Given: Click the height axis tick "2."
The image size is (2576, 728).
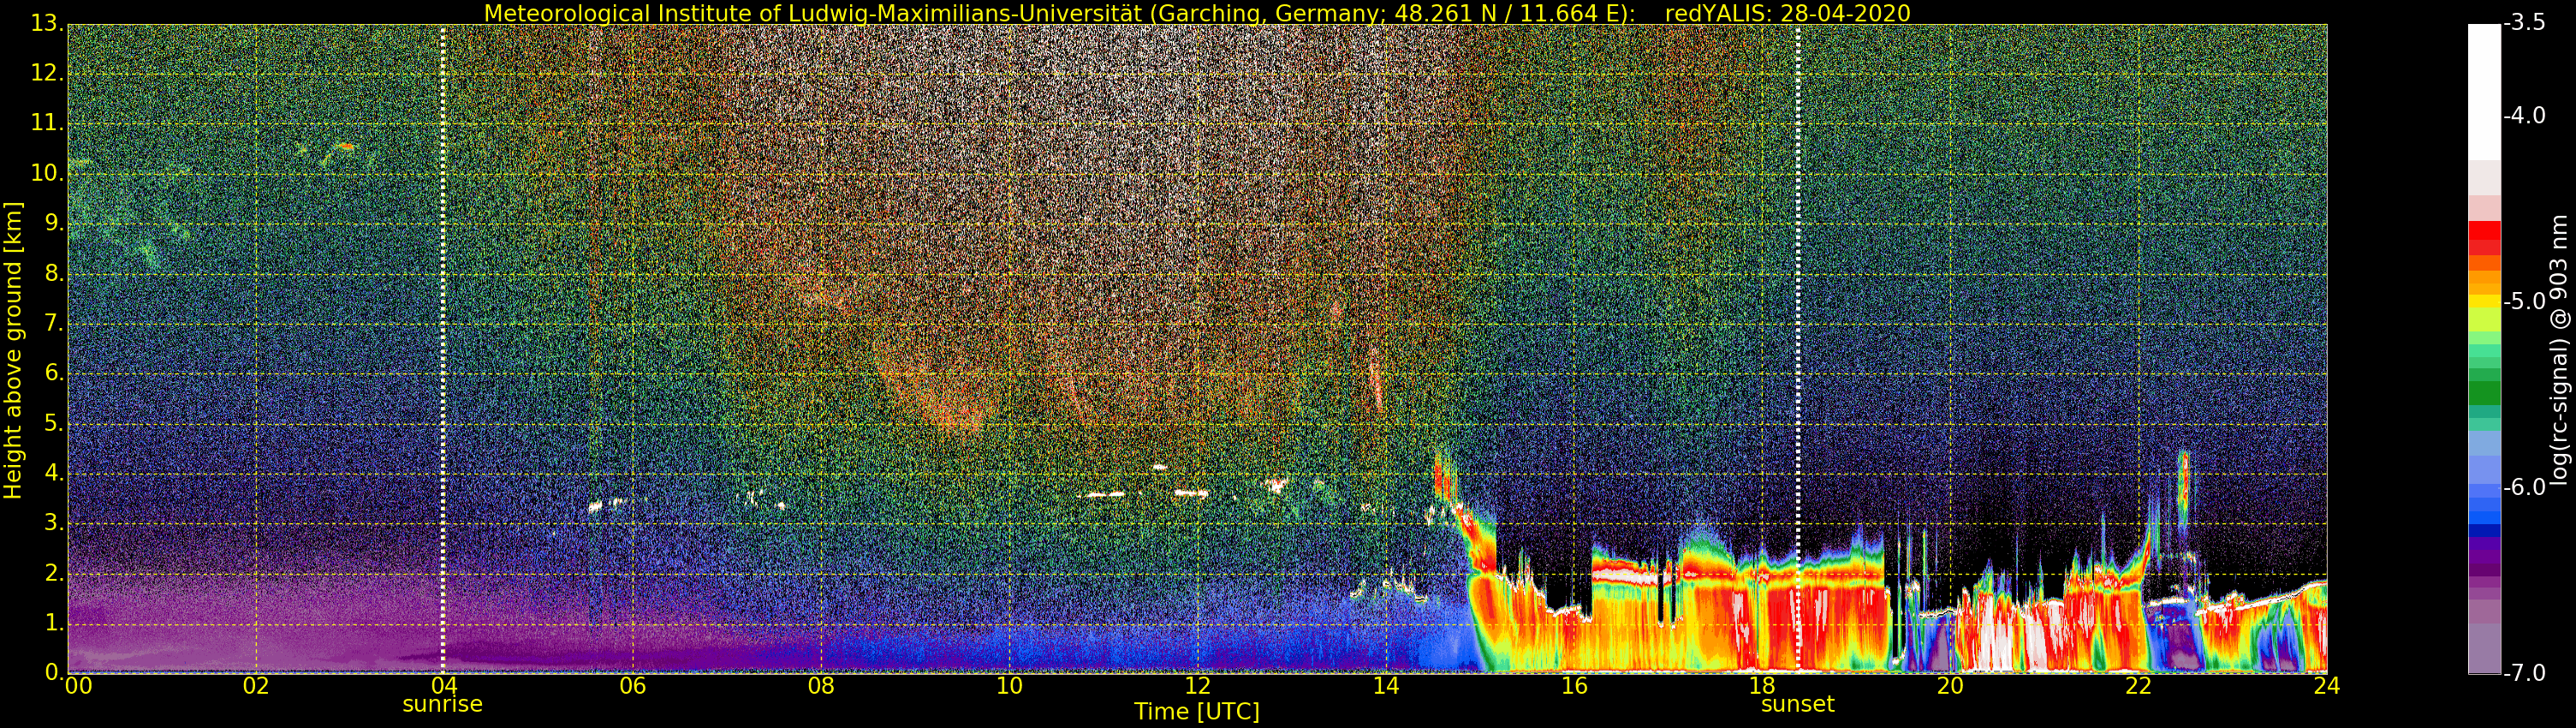Looking at the screenshot, I should click(54, 574).
